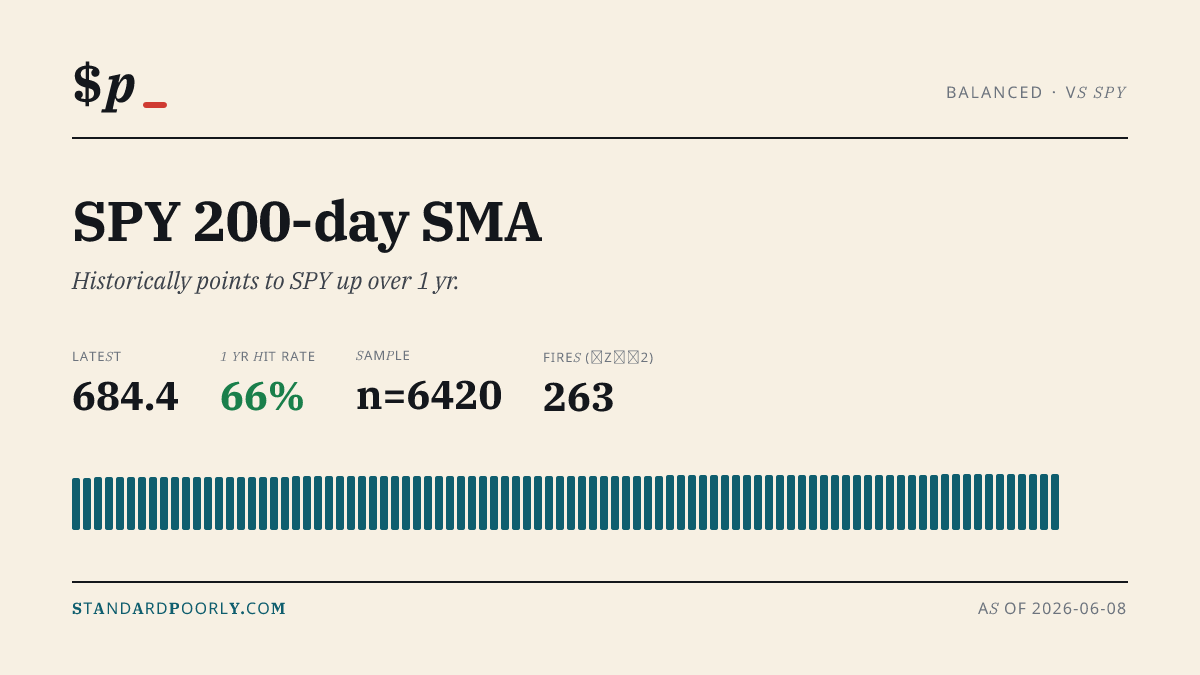The image size is (1200, 675).
Task: Click the $p logo
Action: 104,85
